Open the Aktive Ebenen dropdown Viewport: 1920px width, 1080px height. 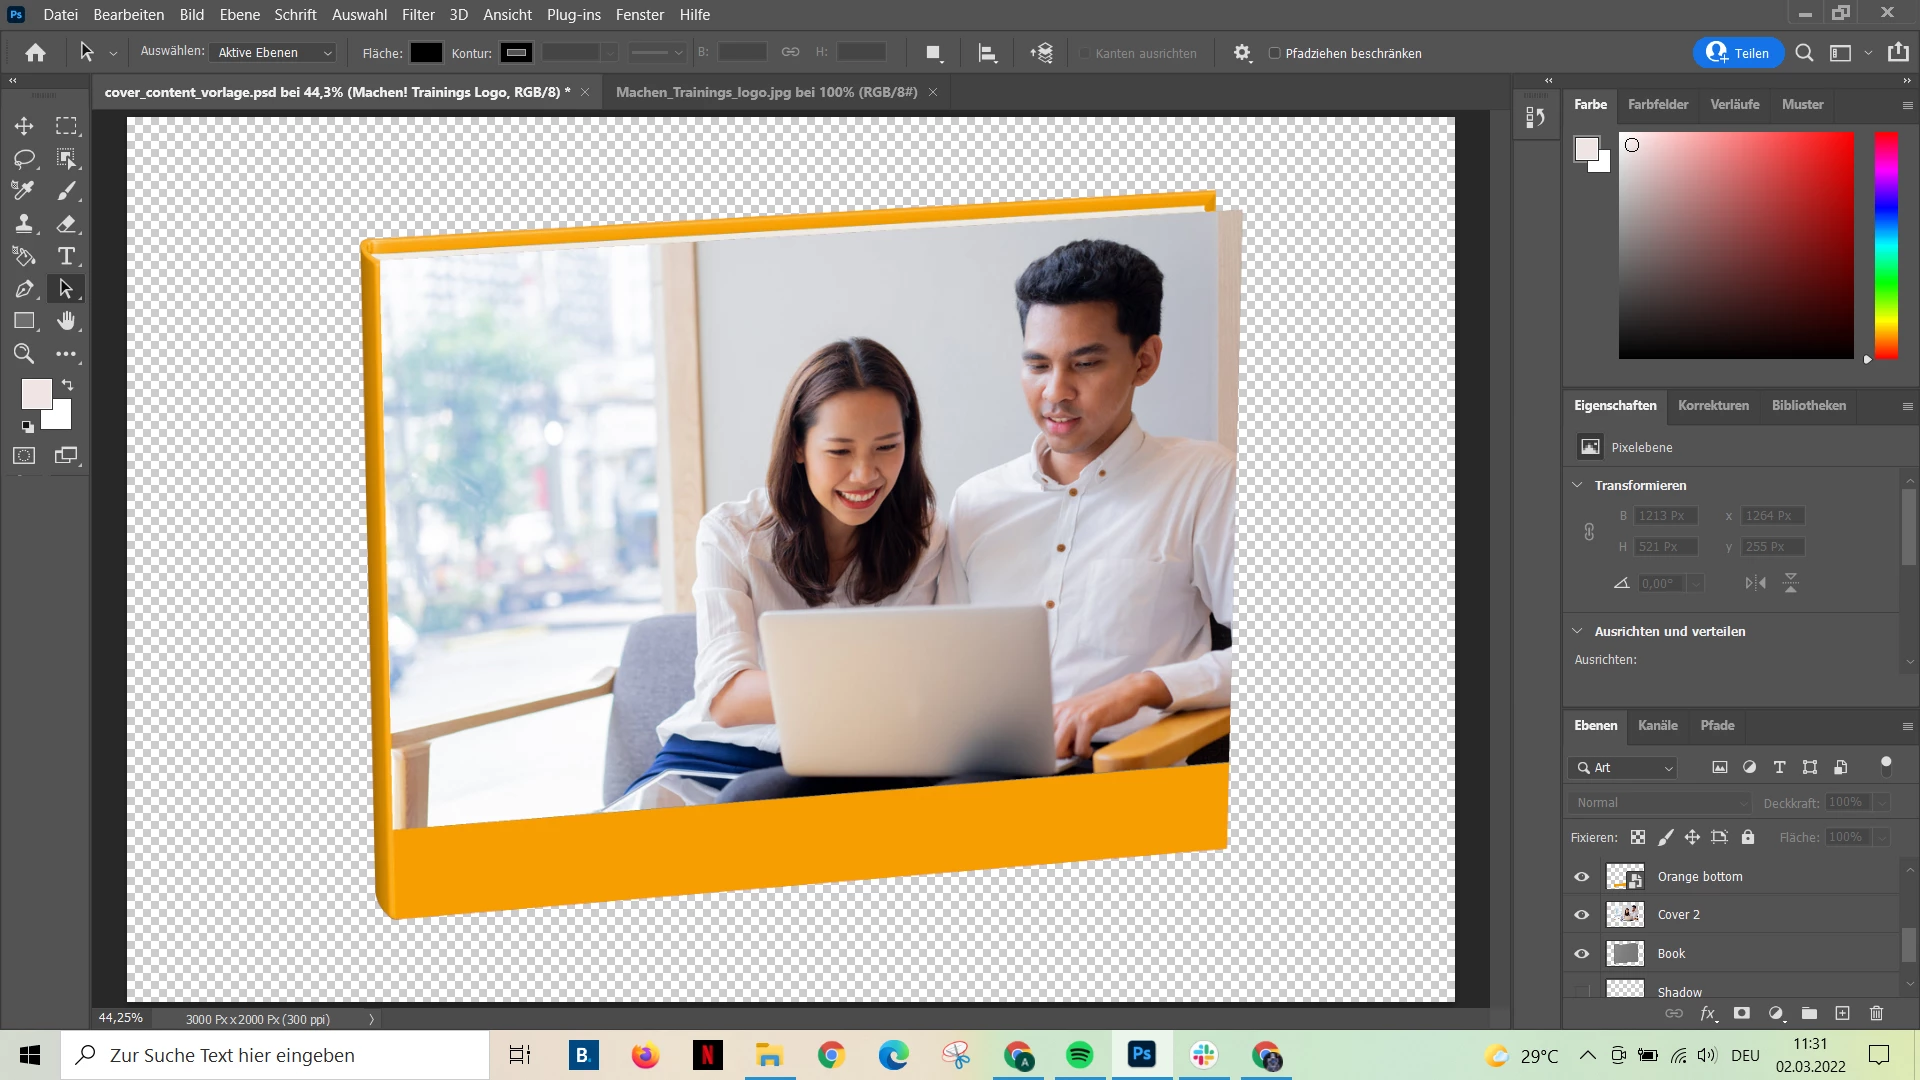click(x=274, y=53)
